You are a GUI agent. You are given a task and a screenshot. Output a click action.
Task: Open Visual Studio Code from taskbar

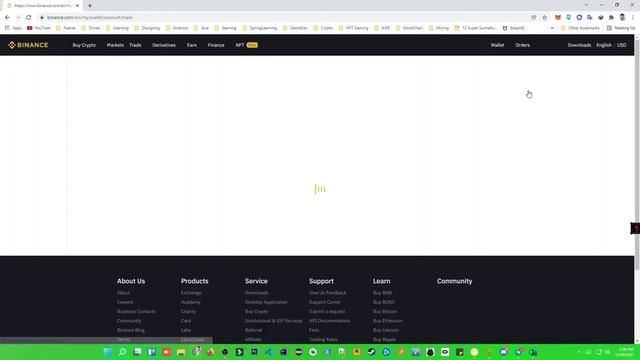(269, 352)
